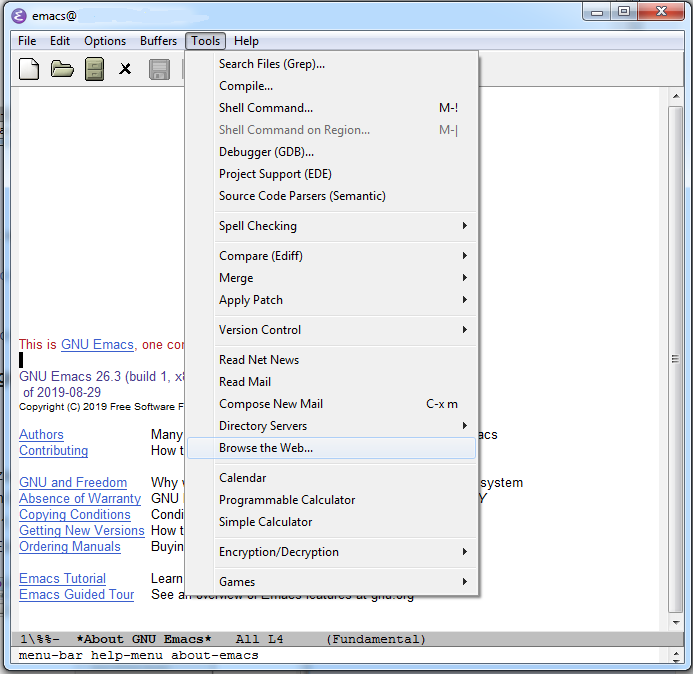Expand the Apply Patch submenu
Viewport: 693px width, 674px height.
[331, 300]
